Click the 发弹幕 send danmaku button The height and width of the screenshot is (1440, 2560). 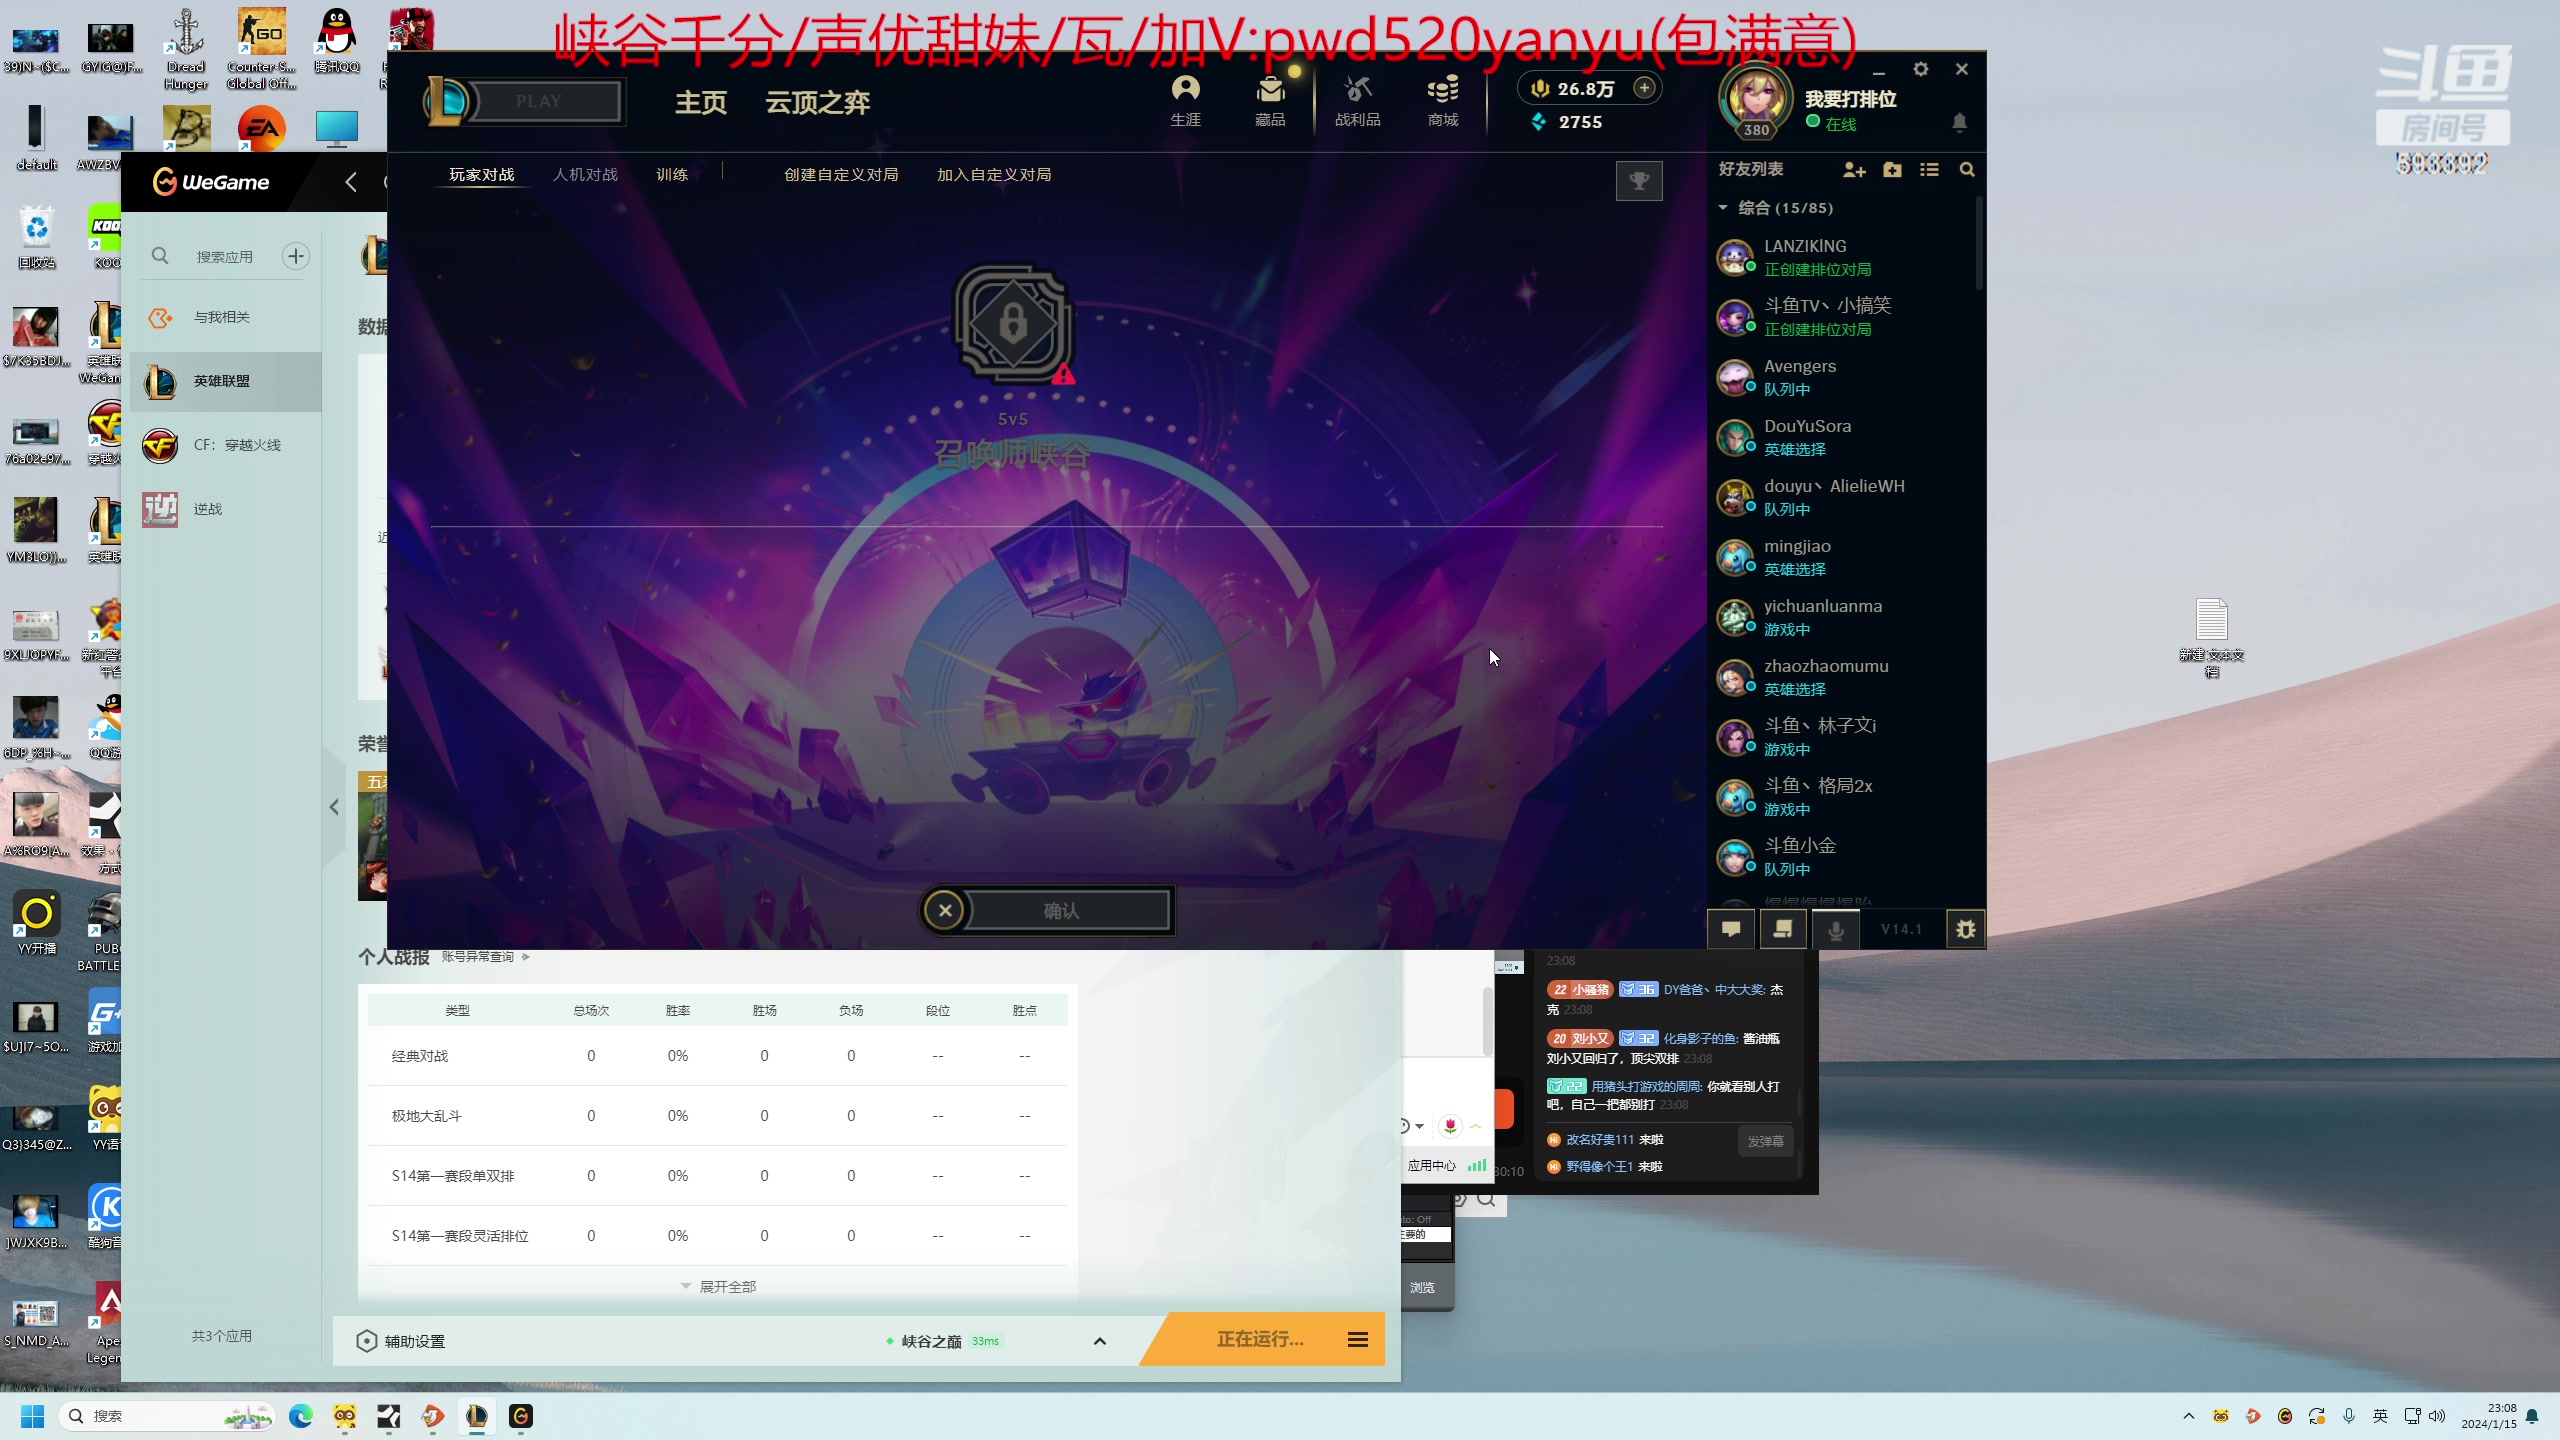pos(1765,1141)
